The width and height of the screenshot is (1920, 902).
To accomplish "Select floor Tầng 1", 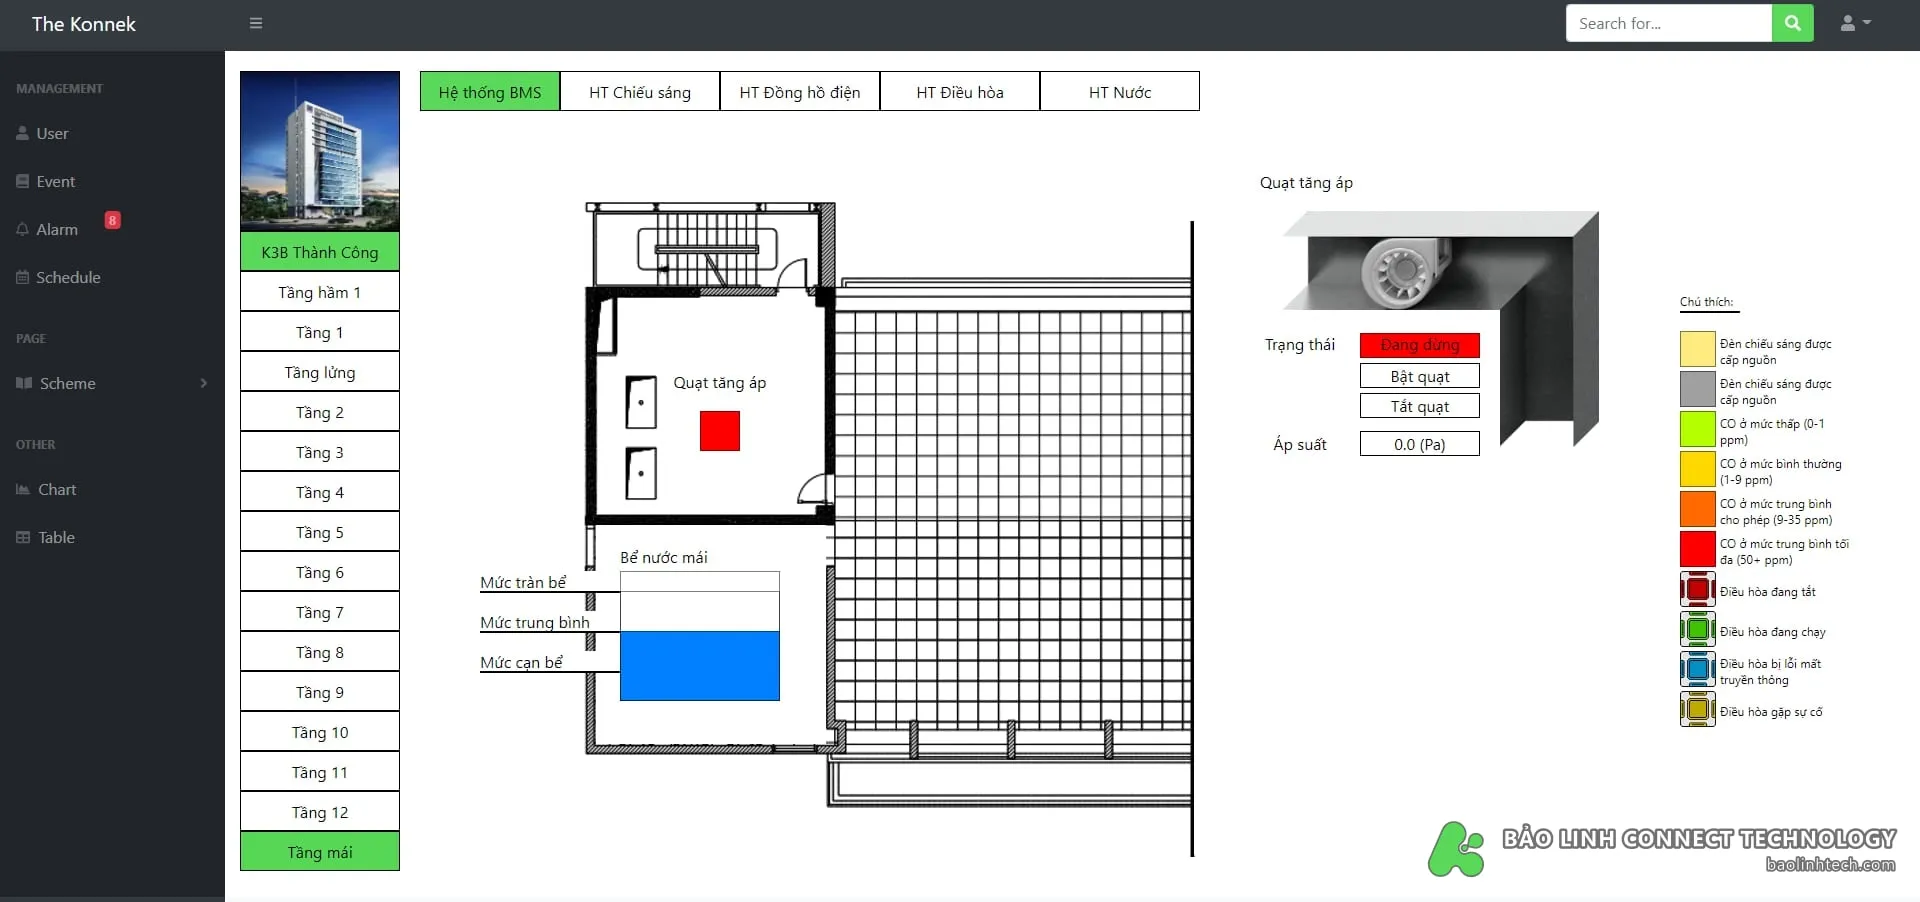I will click(320, 331).
